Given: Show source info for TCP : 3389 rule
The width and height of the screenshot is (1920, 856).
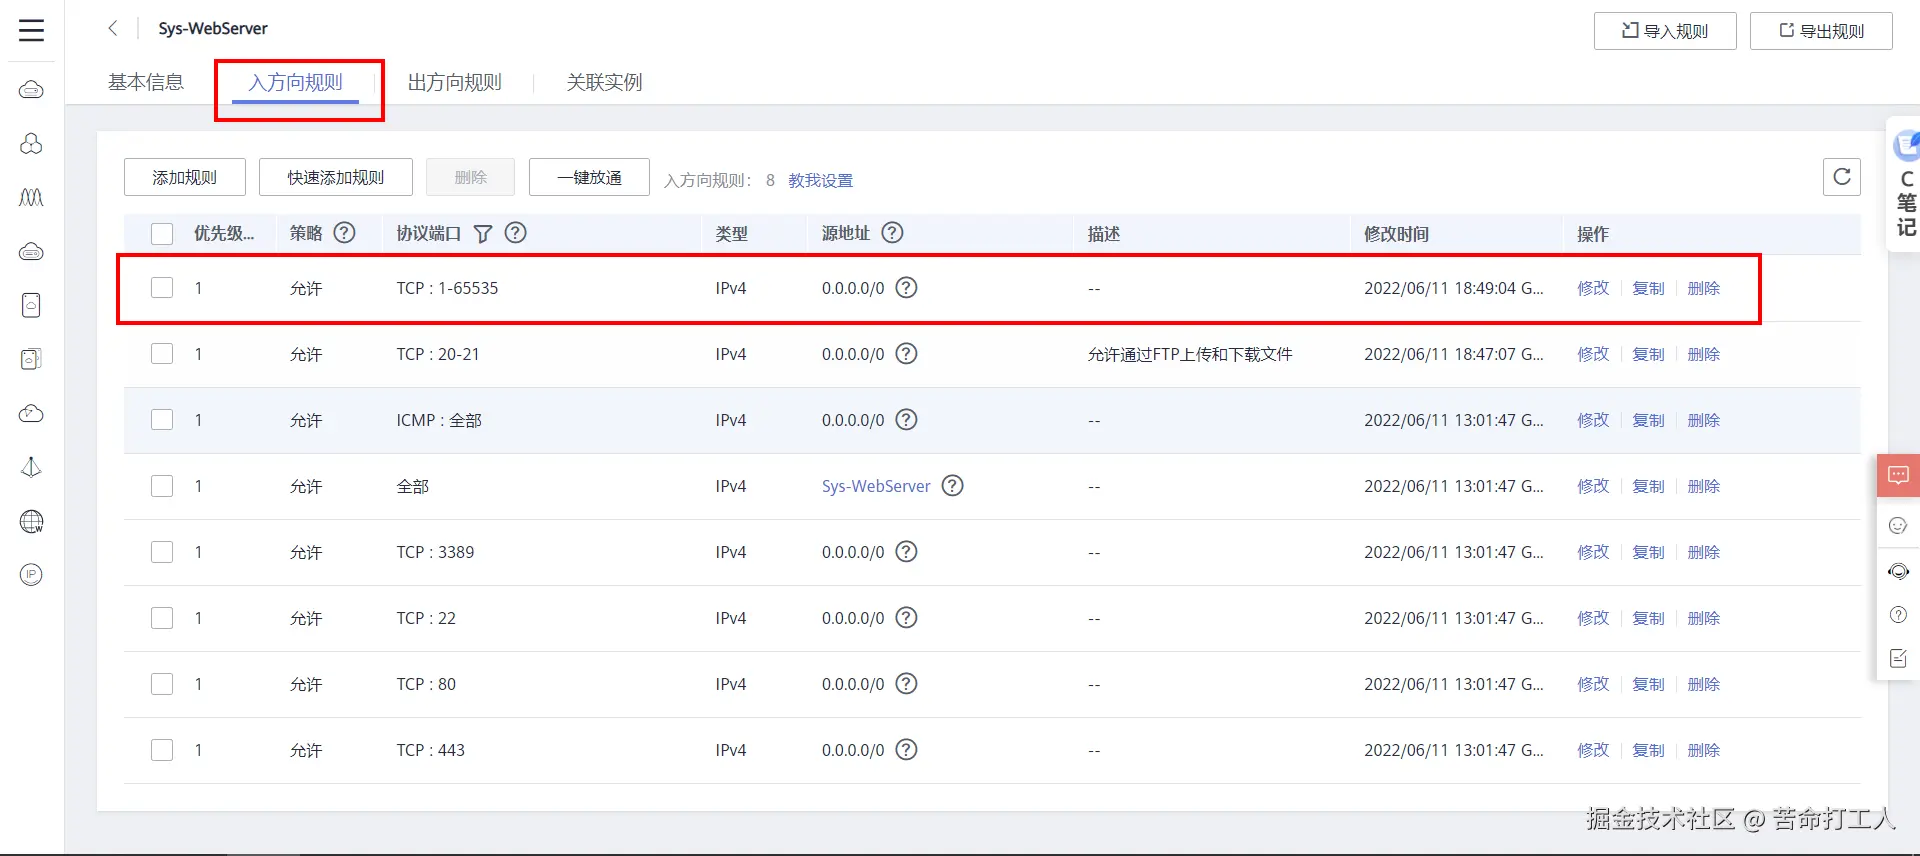Looking at the screenshot, I should [906, 552].
